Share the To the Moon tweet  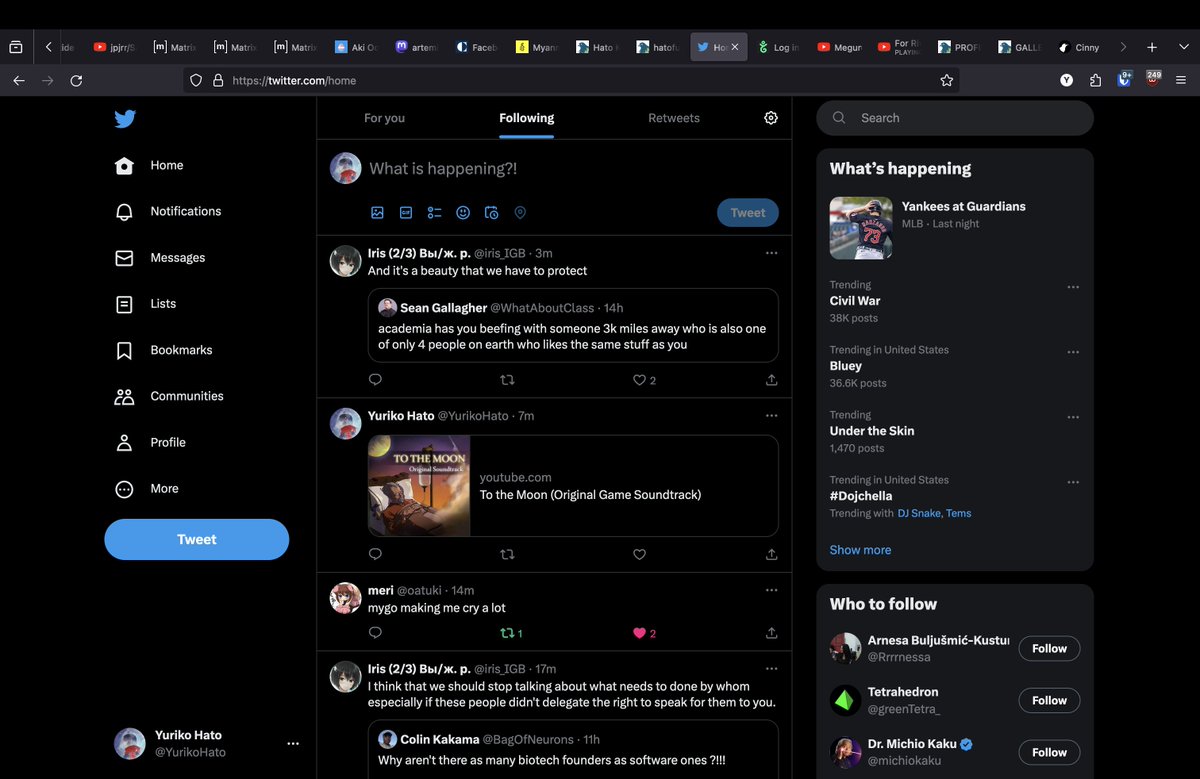(772, 554)
